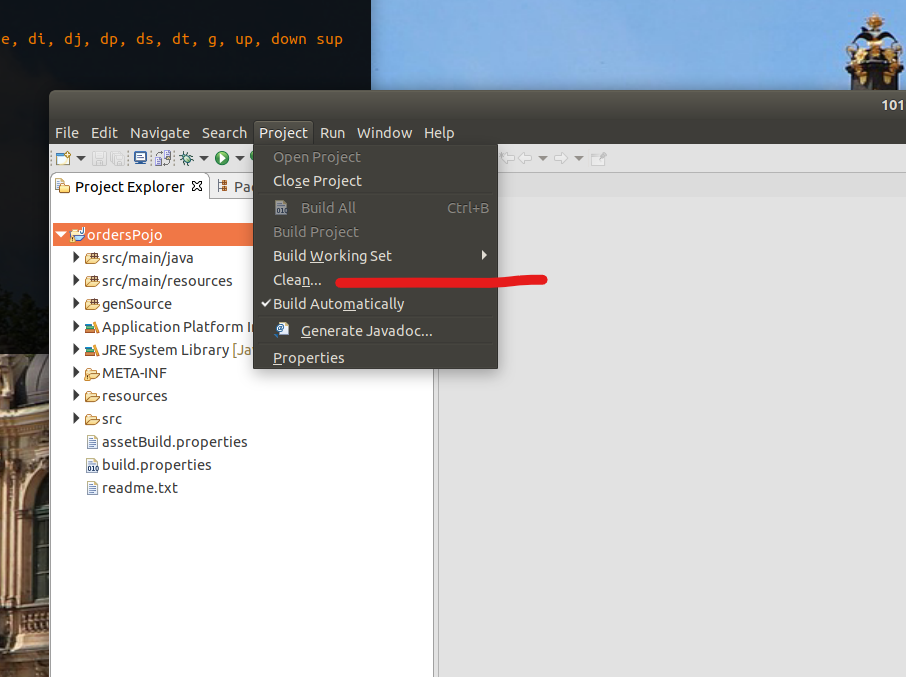Click the monitor console toolbar icon

tap(140, 158)
